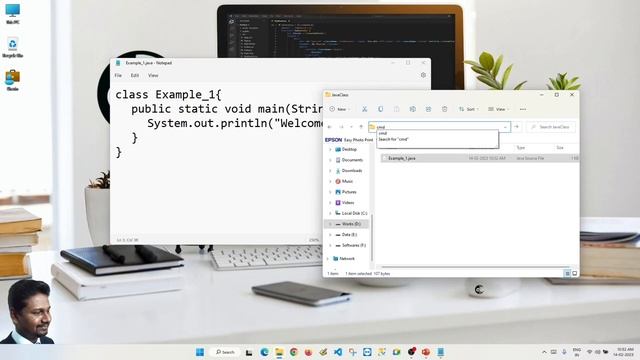Open Google Chrome from the taskbar

click(x=294, y=352)
